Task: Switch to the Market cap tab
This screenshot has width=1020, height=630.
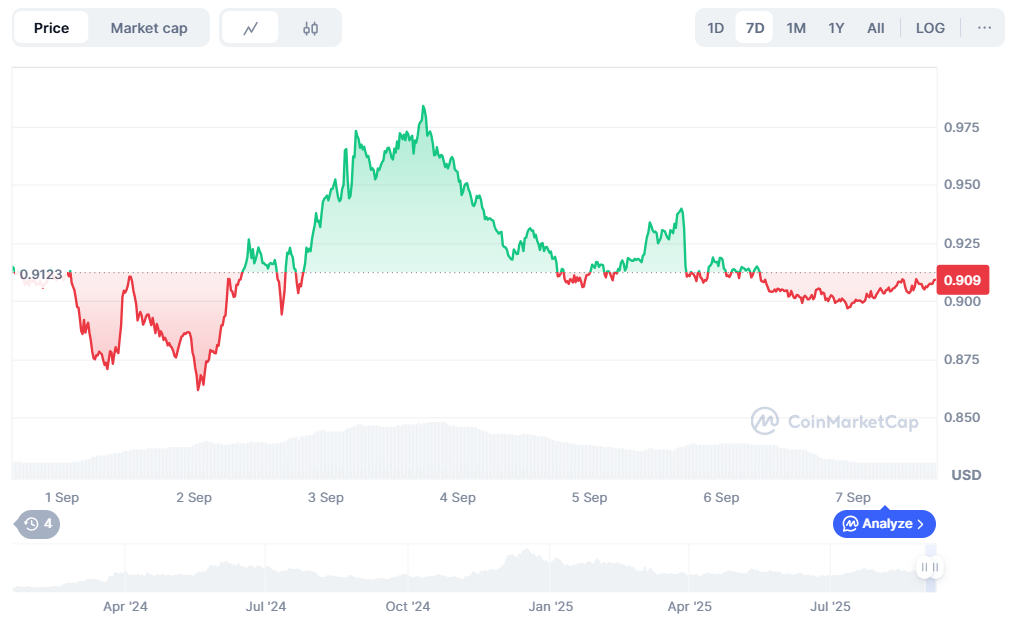Action: click(149, 27)
